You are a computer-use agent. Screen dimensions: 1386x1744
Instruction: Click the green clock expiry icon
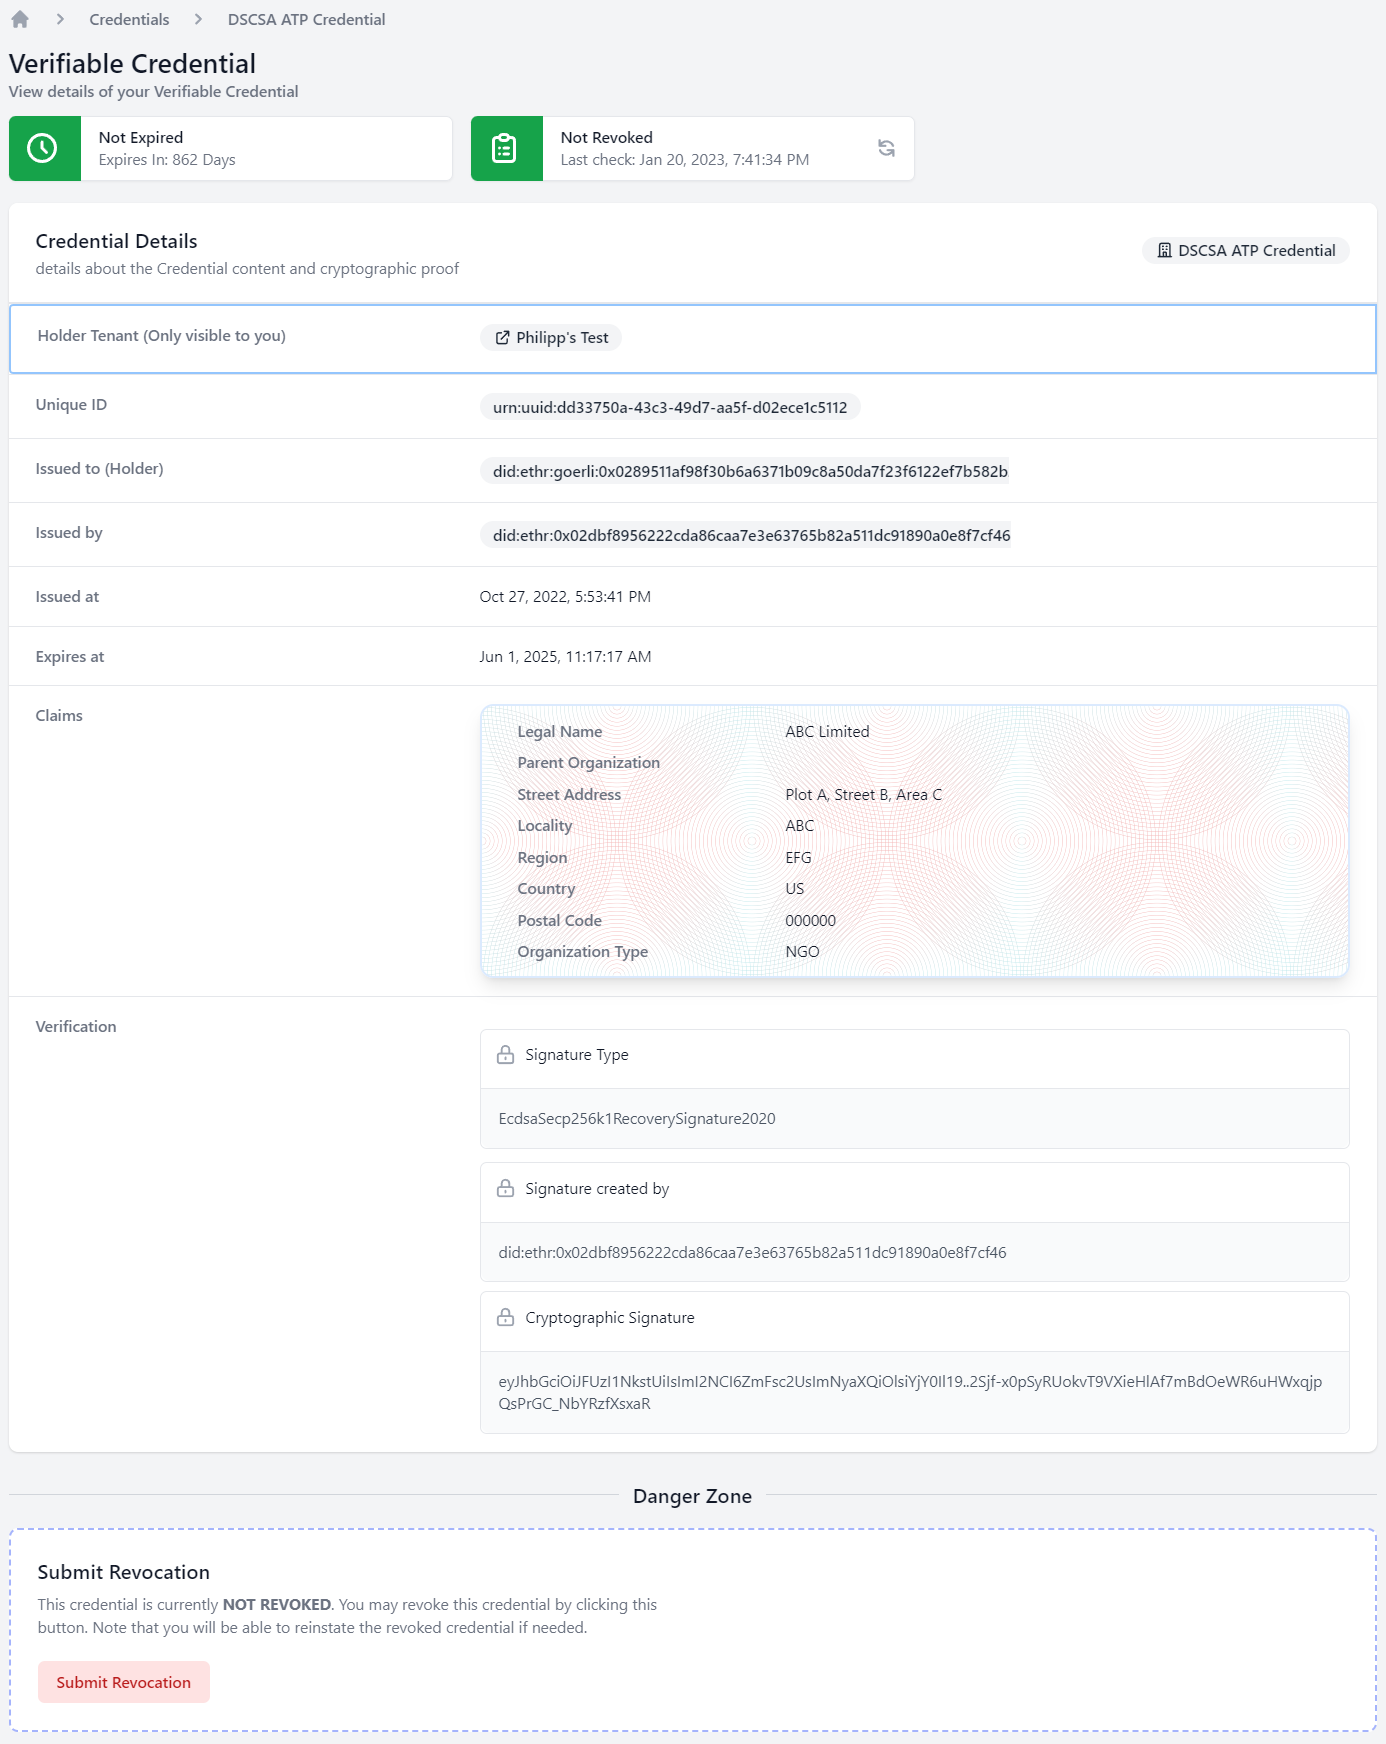tap(44, 148)
